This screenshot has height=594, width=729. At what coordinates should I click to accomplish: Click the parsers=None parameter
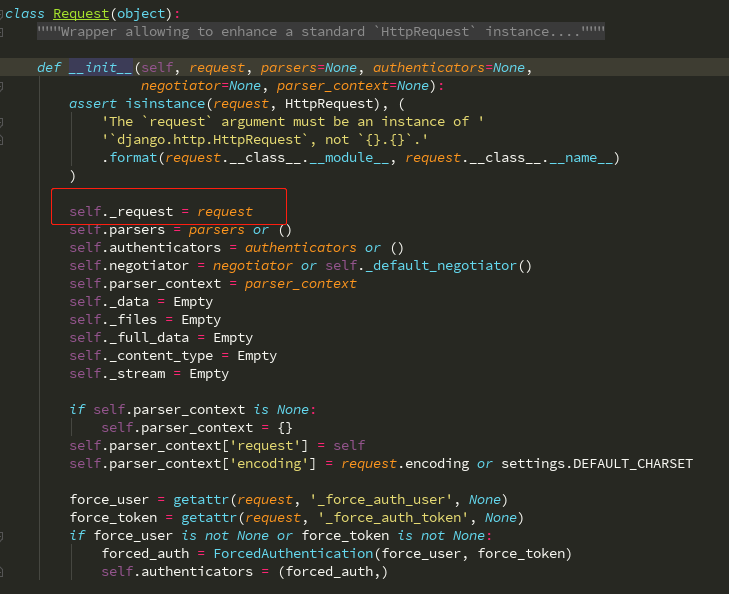[309, 68]
